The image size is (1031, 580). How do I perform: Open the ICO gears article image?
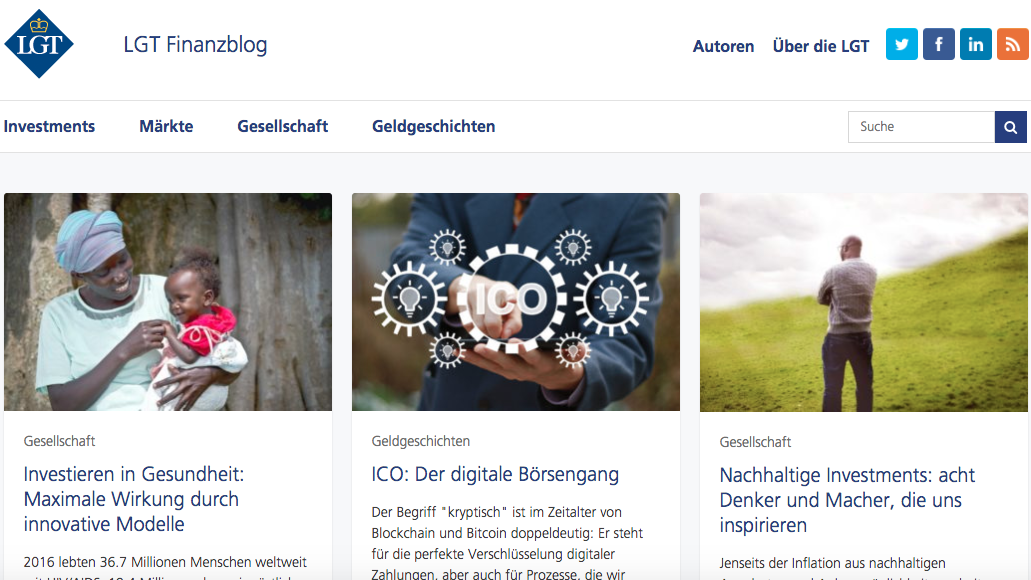(516, 302)
